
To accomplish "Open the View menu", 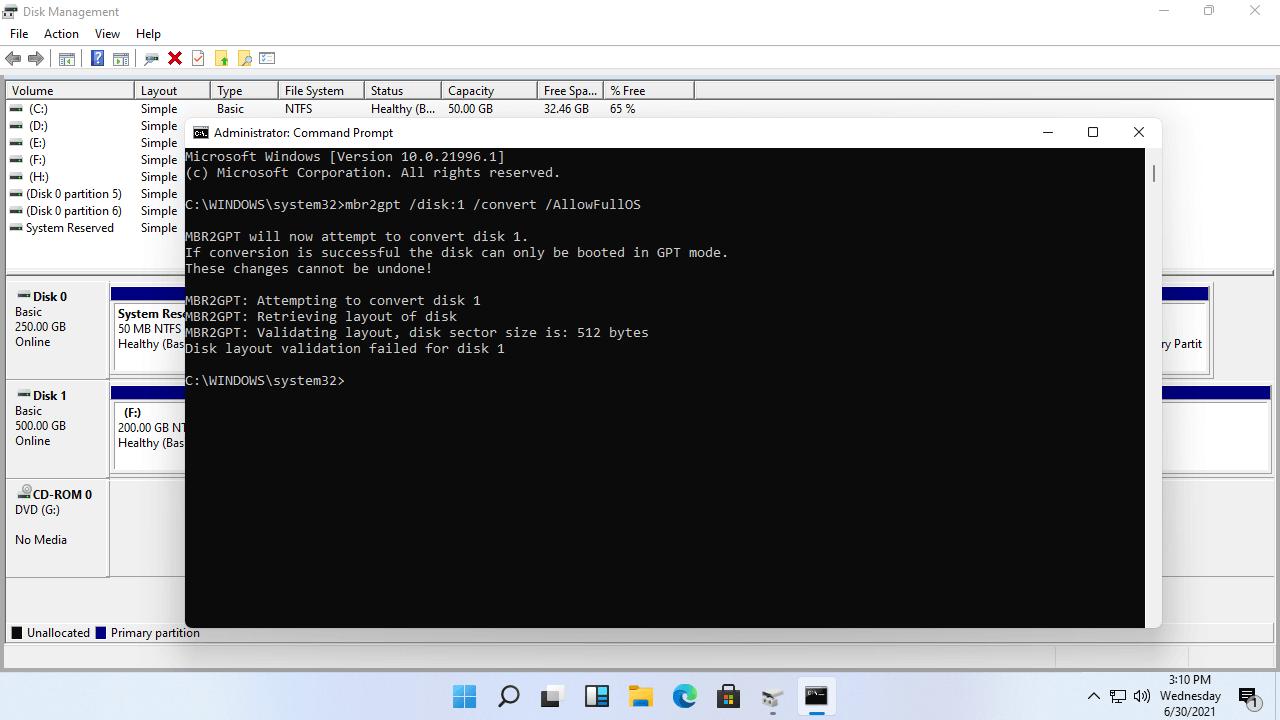I will 107,34.
